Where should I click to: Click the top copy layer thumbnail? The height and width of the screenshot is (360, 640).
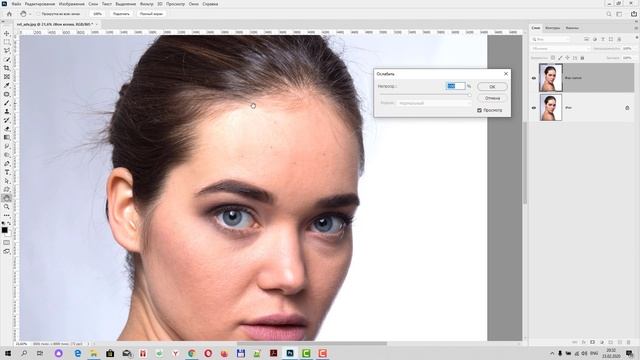coord(551,78)
